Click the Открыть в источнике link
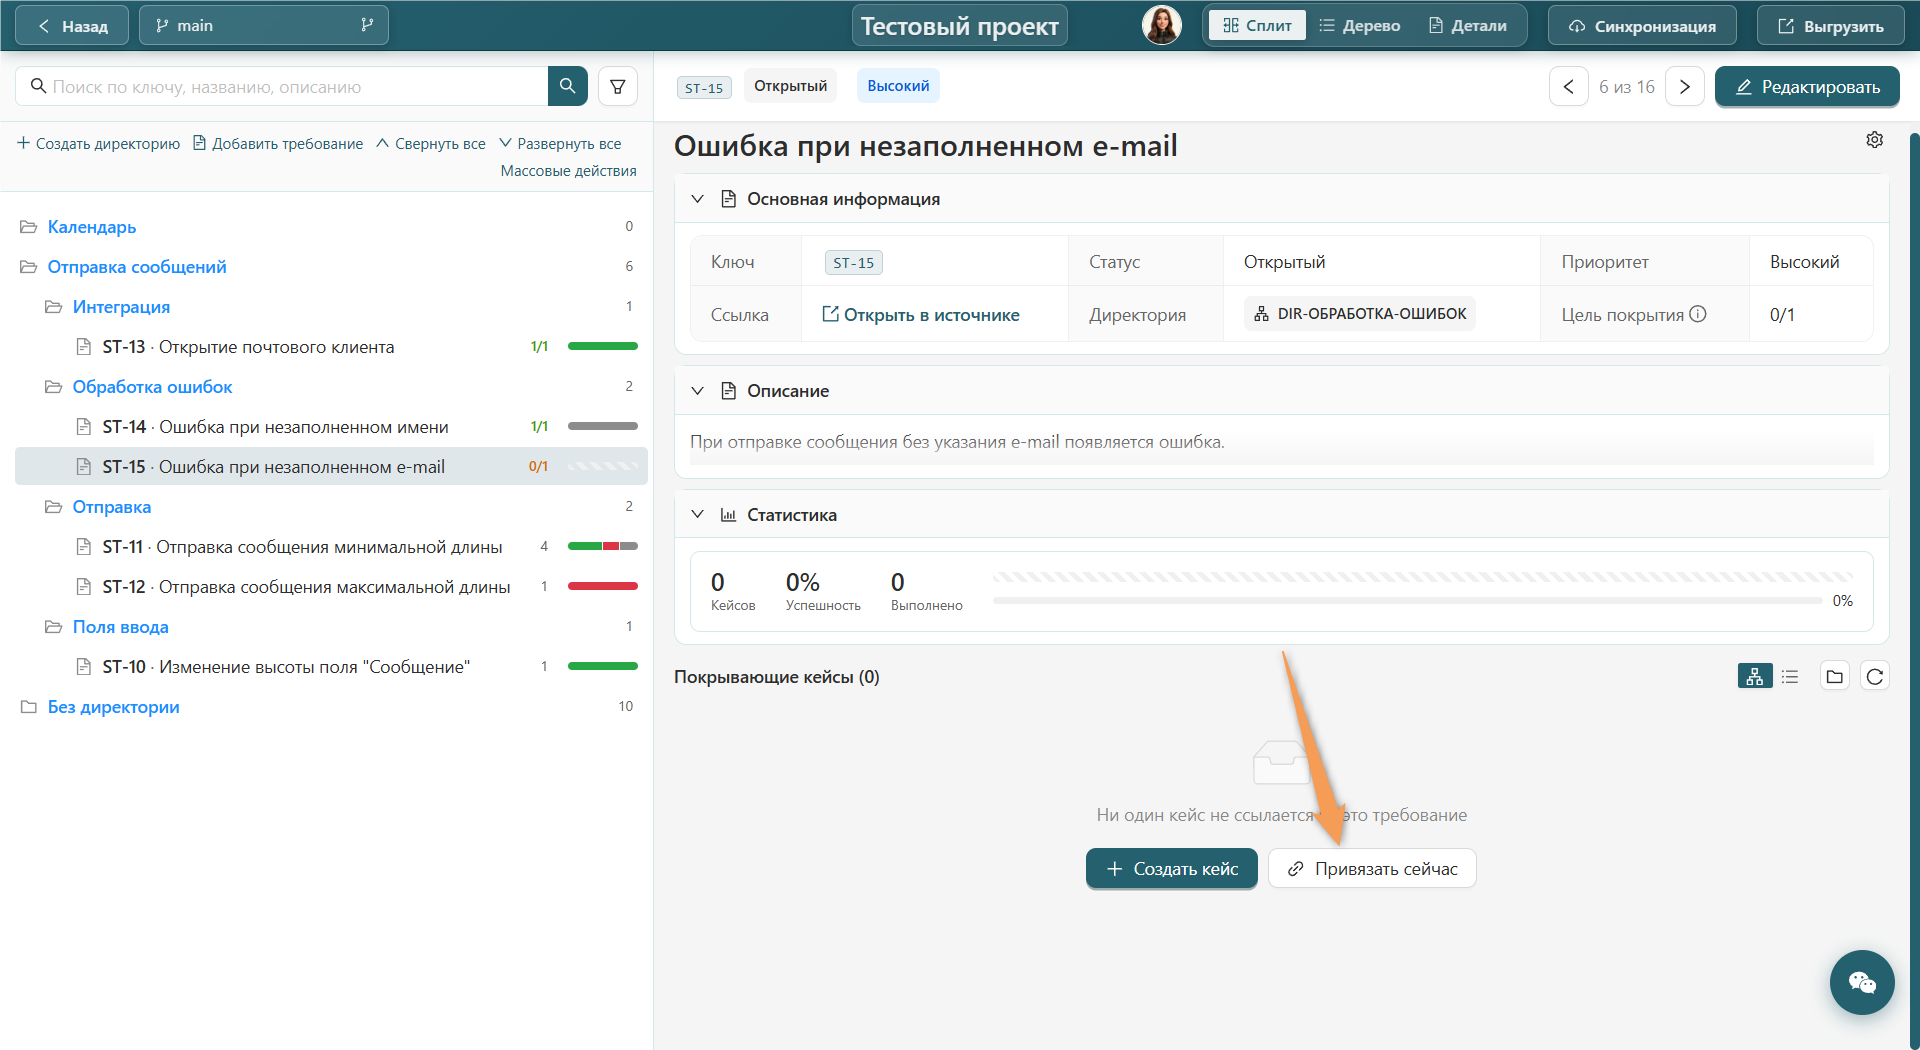 pyautogui.click(x=921, y=315)
